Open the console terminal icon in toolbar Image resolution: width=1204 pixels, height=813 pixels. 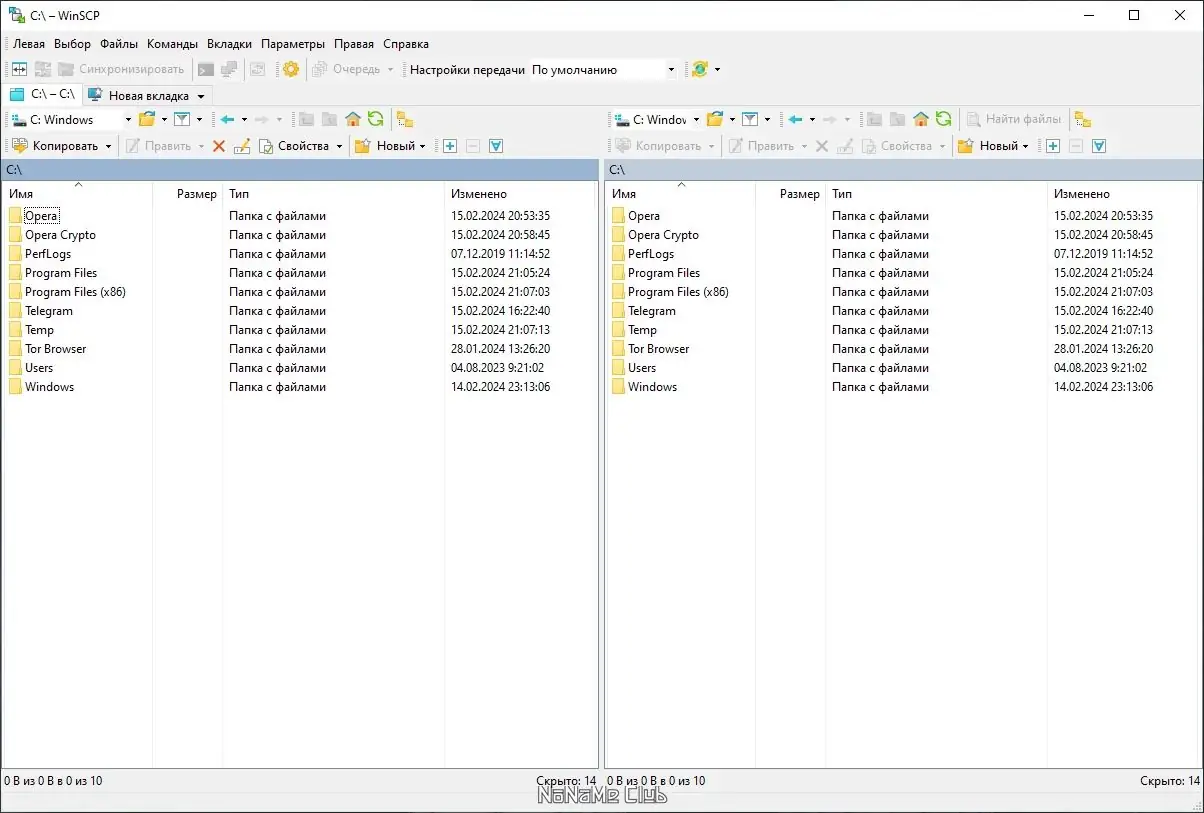coord(206,69)
